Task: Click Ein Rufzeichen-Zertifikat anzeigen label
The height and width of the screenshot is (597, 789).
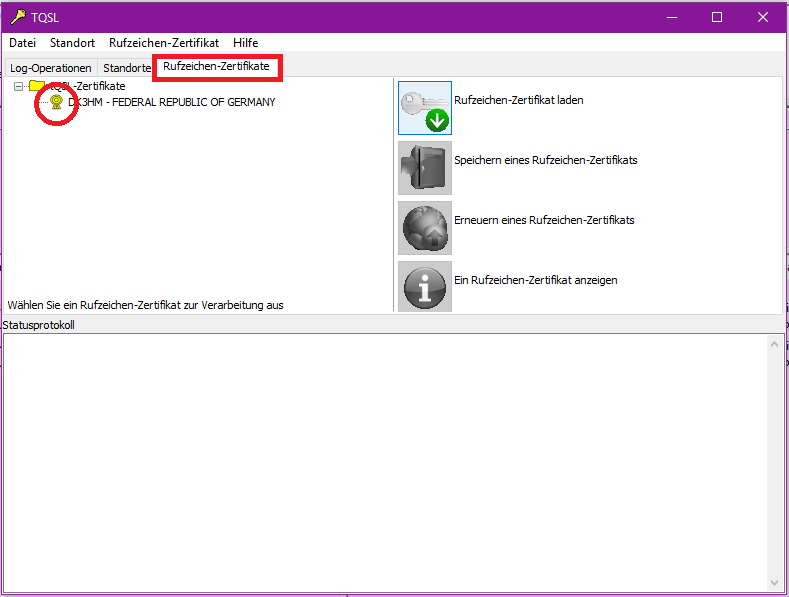Action: [x=536, y=280]
